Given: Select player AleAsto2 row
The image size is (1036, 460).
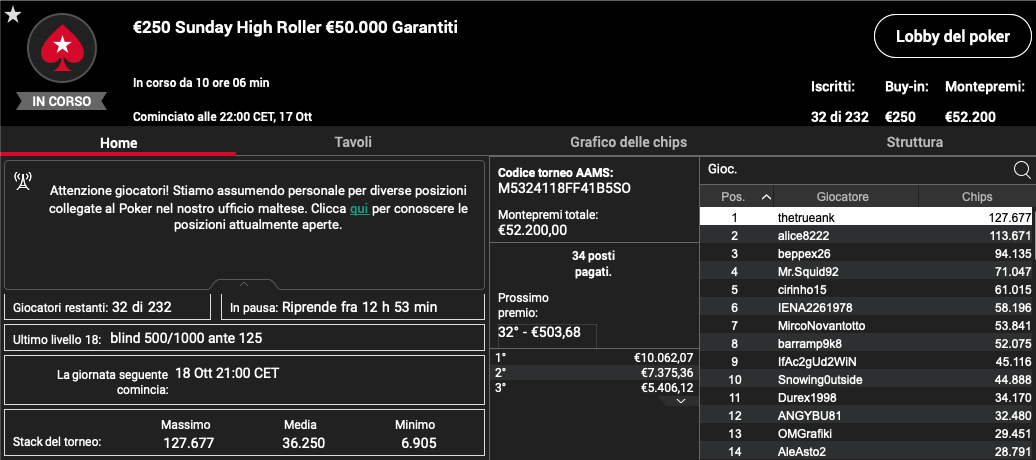Looking at the screenshot, I should pyautogui.click(x=867, y=451).
